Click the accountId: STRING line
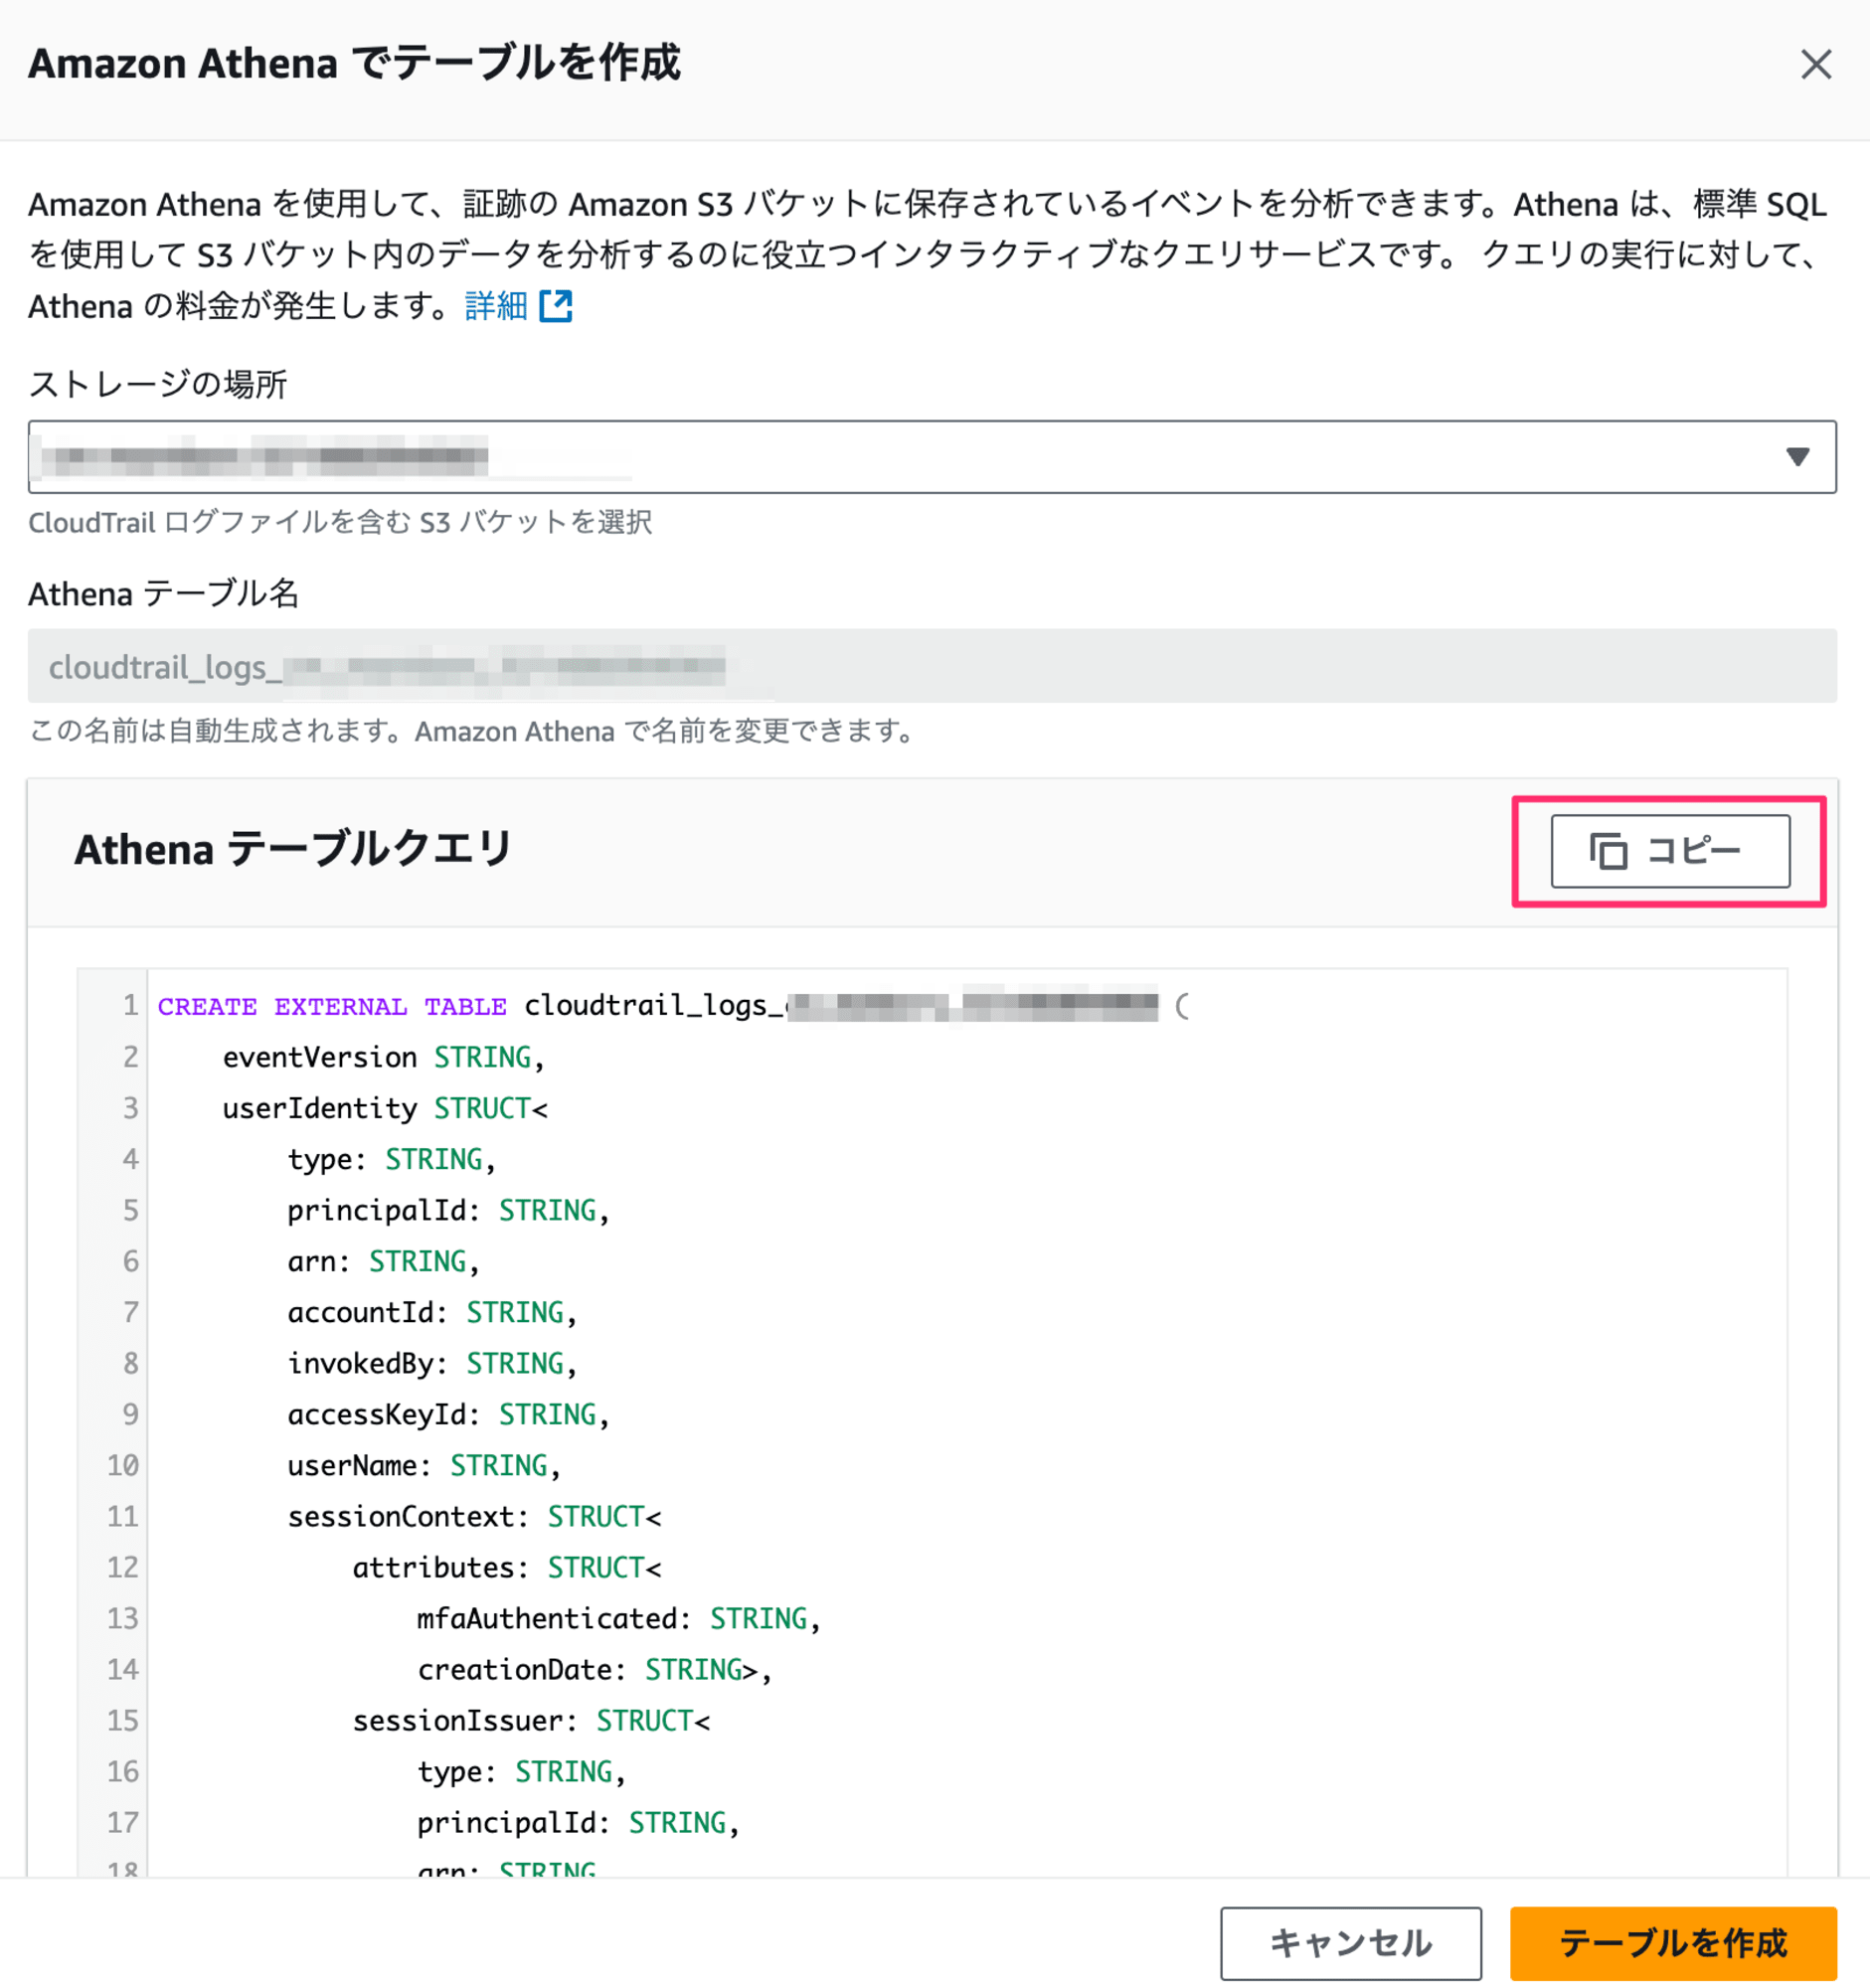The image size is (1870, 1988). tap(432, 1312)
